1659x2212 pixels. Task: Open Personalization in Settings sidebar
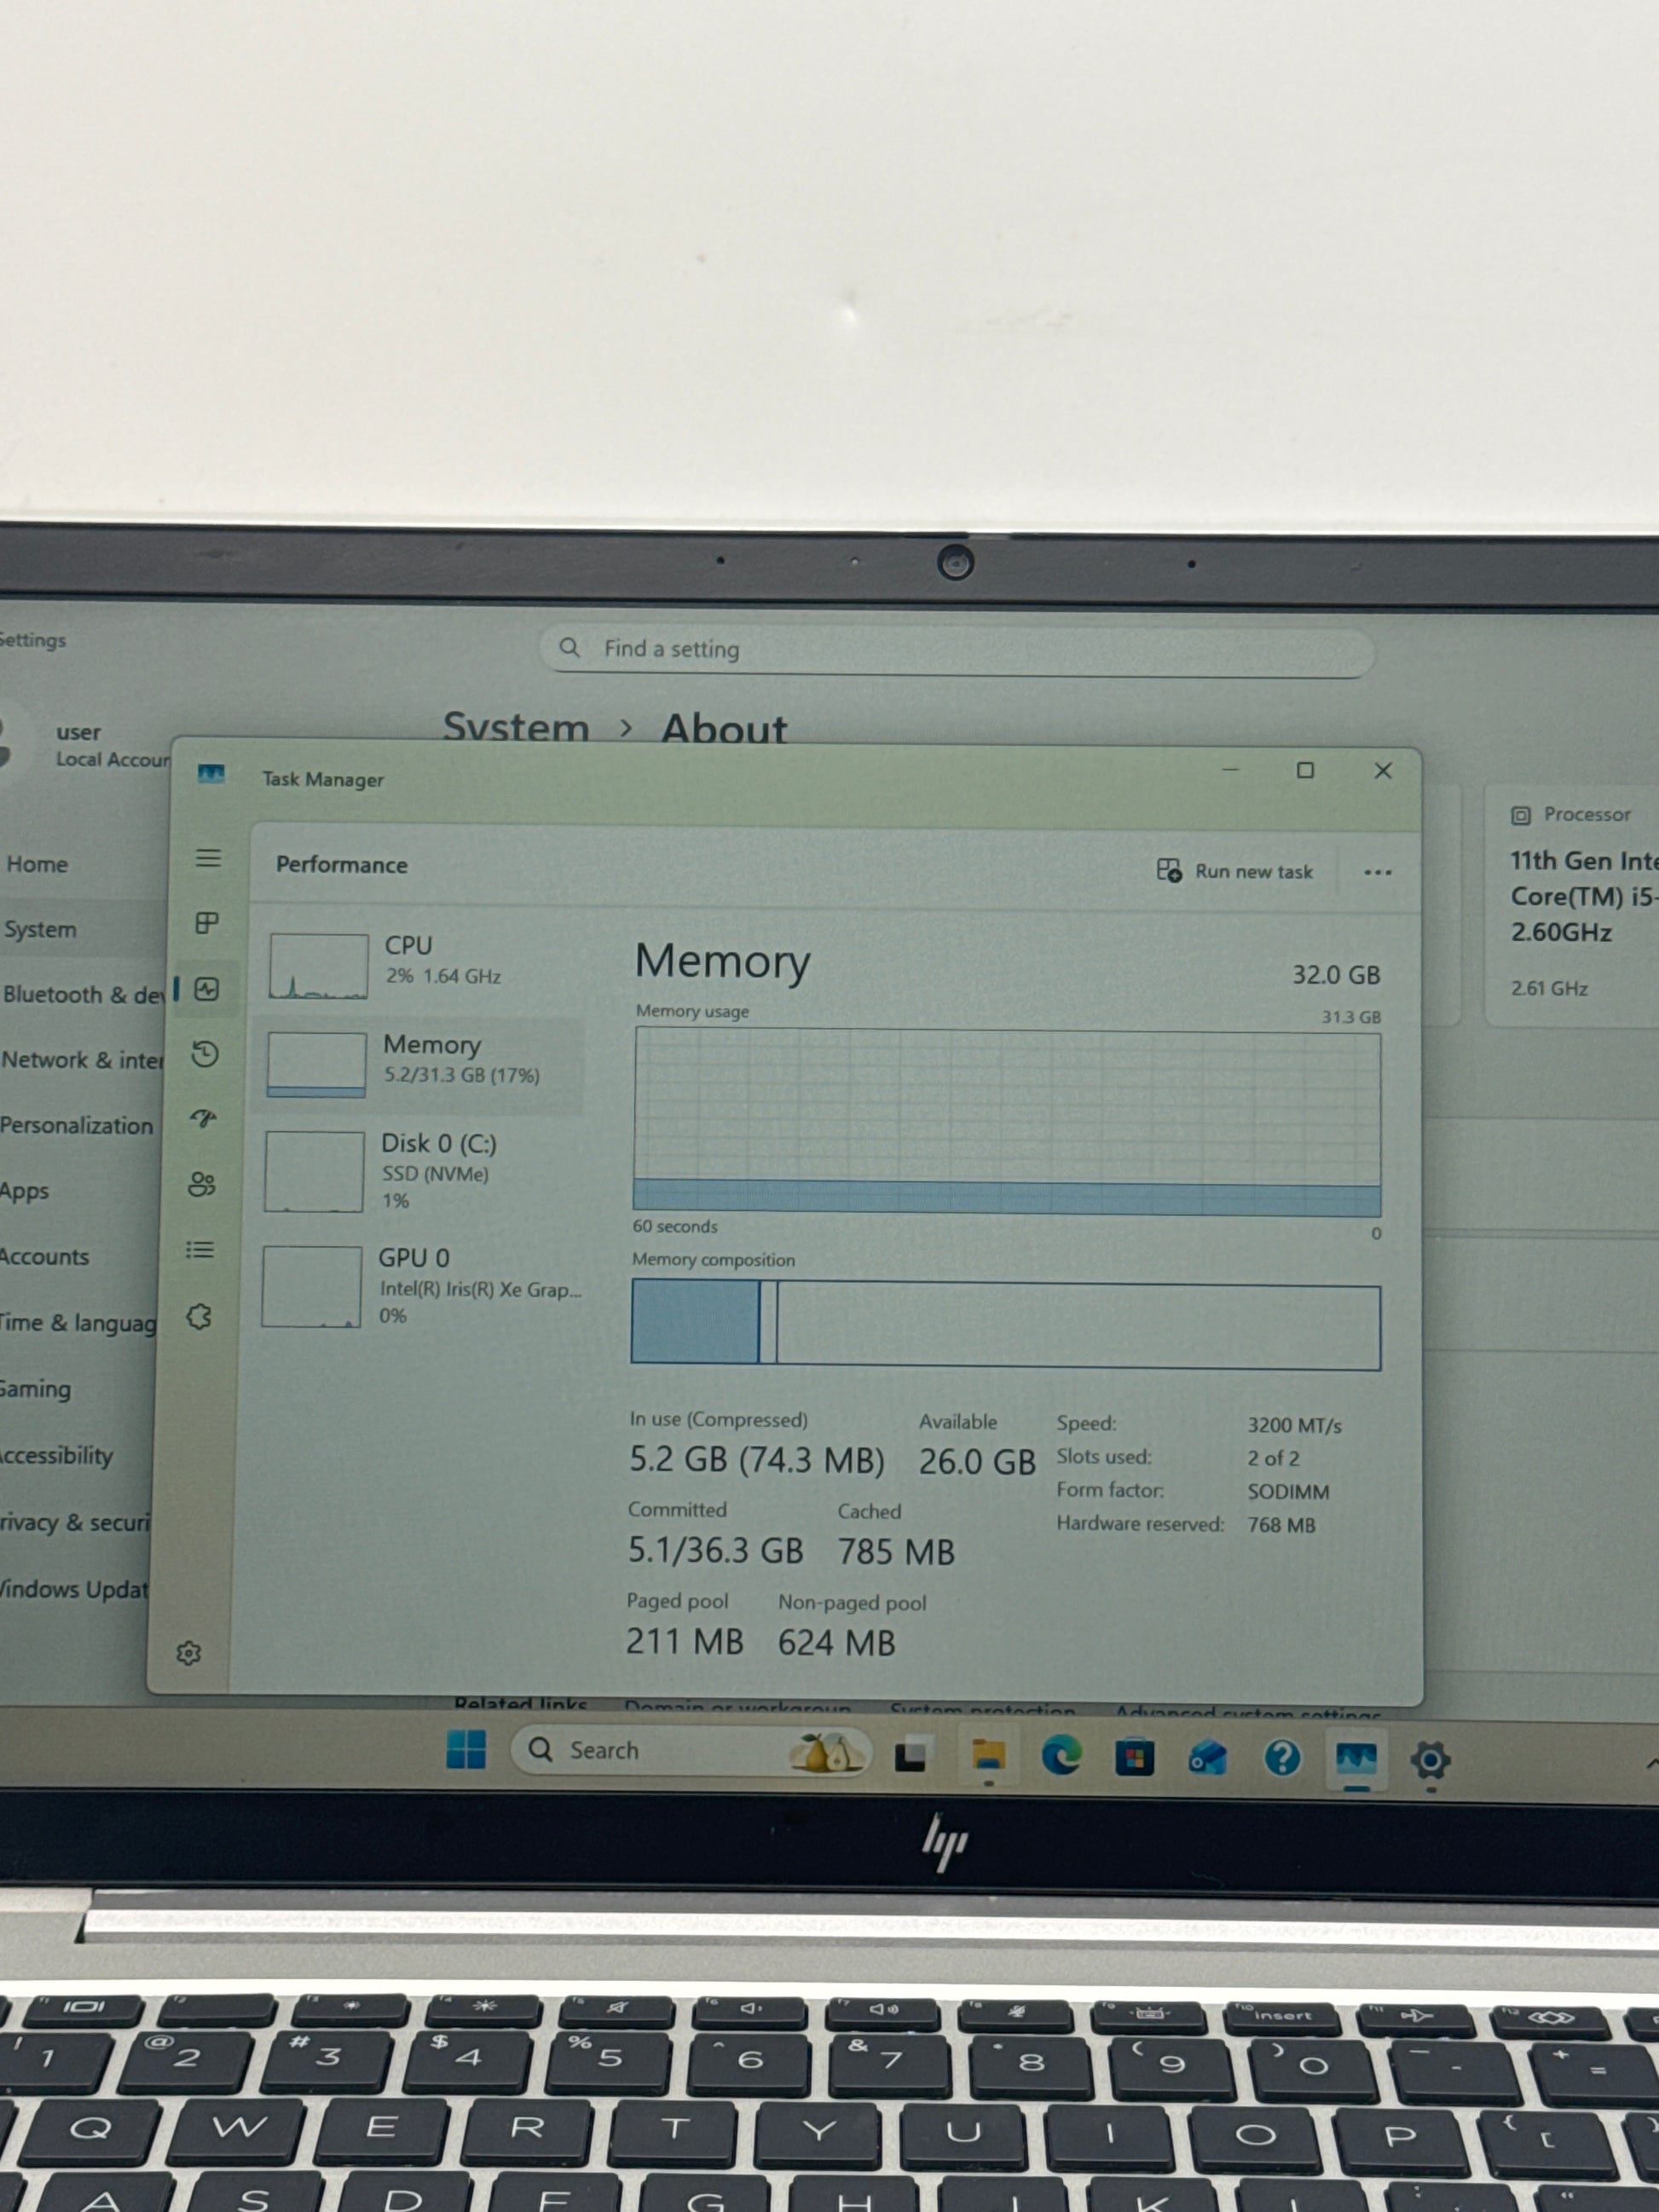(76, 1125)
